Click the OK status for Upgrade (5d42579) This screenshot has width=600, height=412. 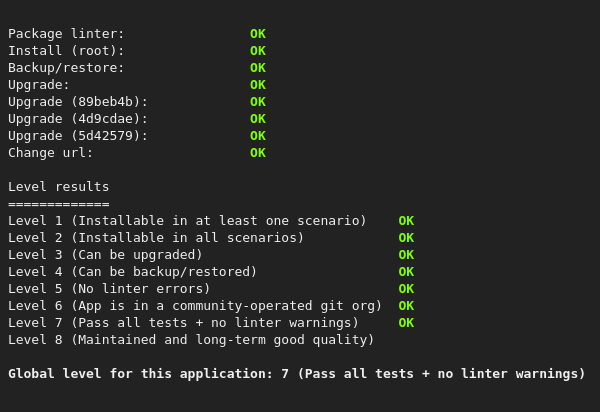[258, 136]
